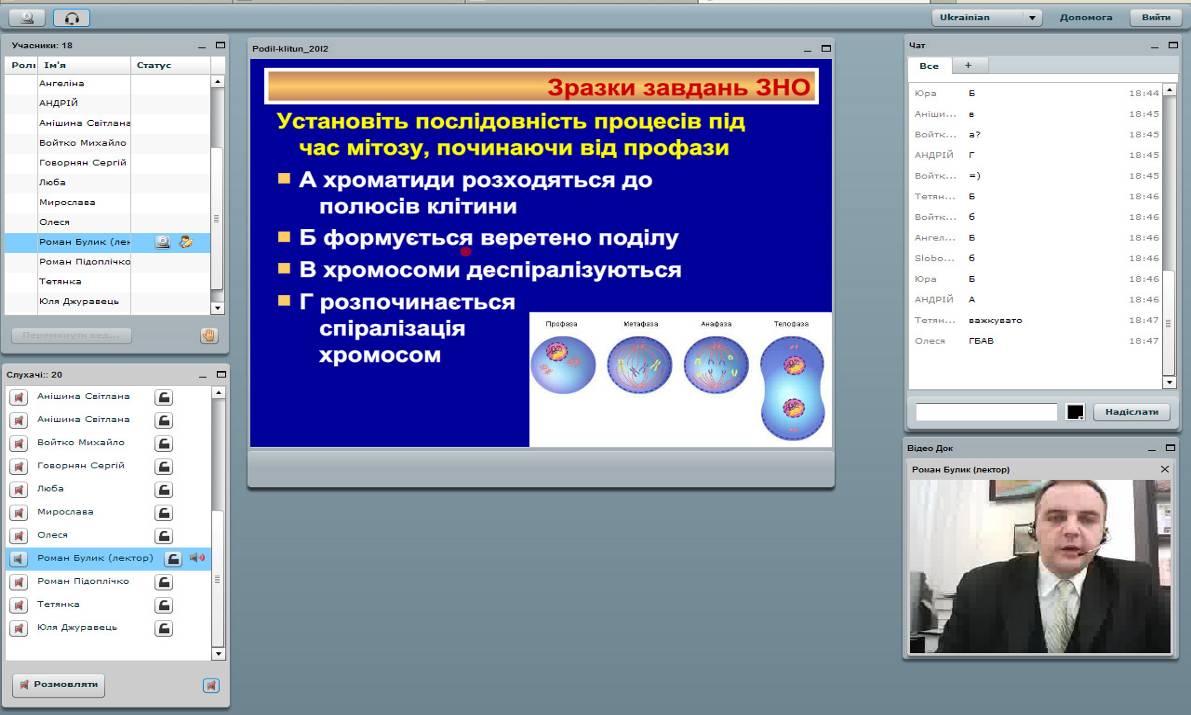1191x715 pixels.
Task: Click the speaker icon left of Люба
Action: 19,489
